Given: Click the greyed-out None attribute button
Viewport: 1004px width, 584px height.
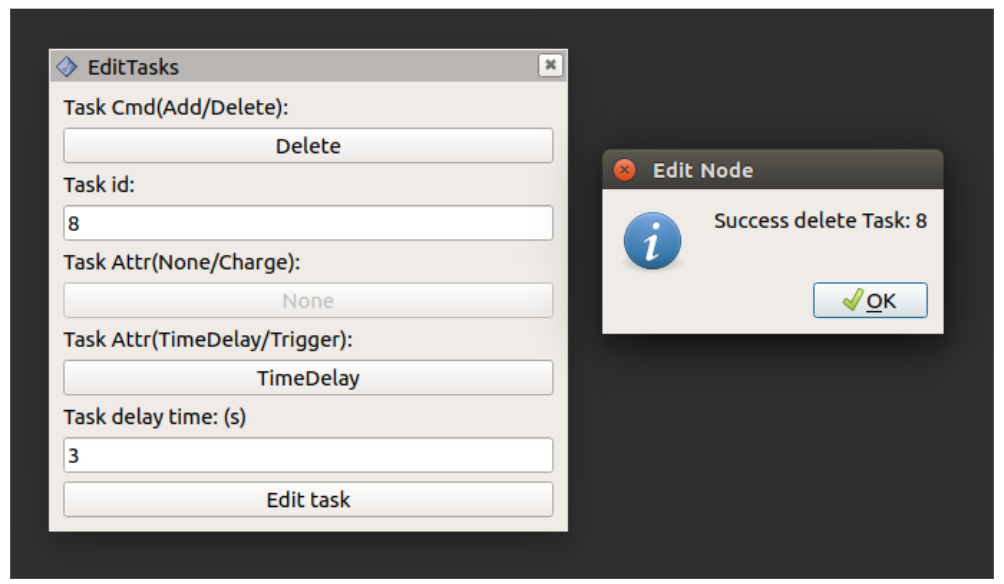Looking at the screenshot, I should click(x=308, y=300).
